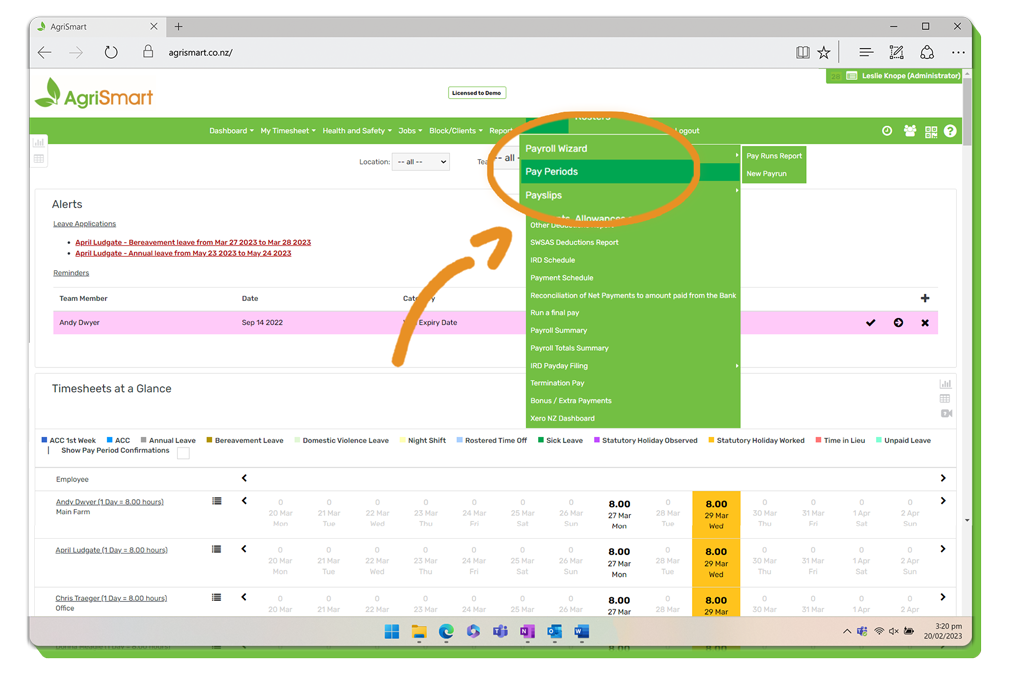Click the clock icon in green navbar

coord(887,131)
